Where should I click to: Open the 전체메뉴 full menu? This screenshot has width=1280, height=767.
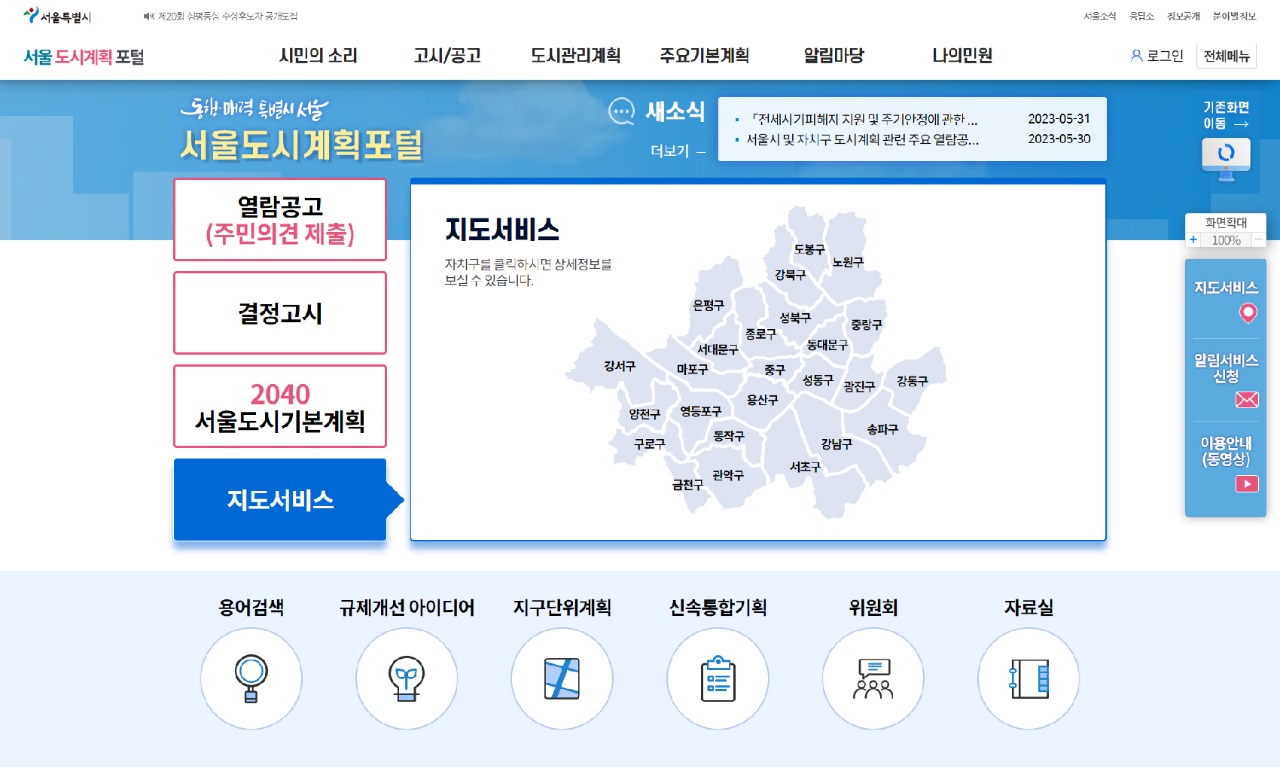pyautogui.click(x=1226, y=56)
